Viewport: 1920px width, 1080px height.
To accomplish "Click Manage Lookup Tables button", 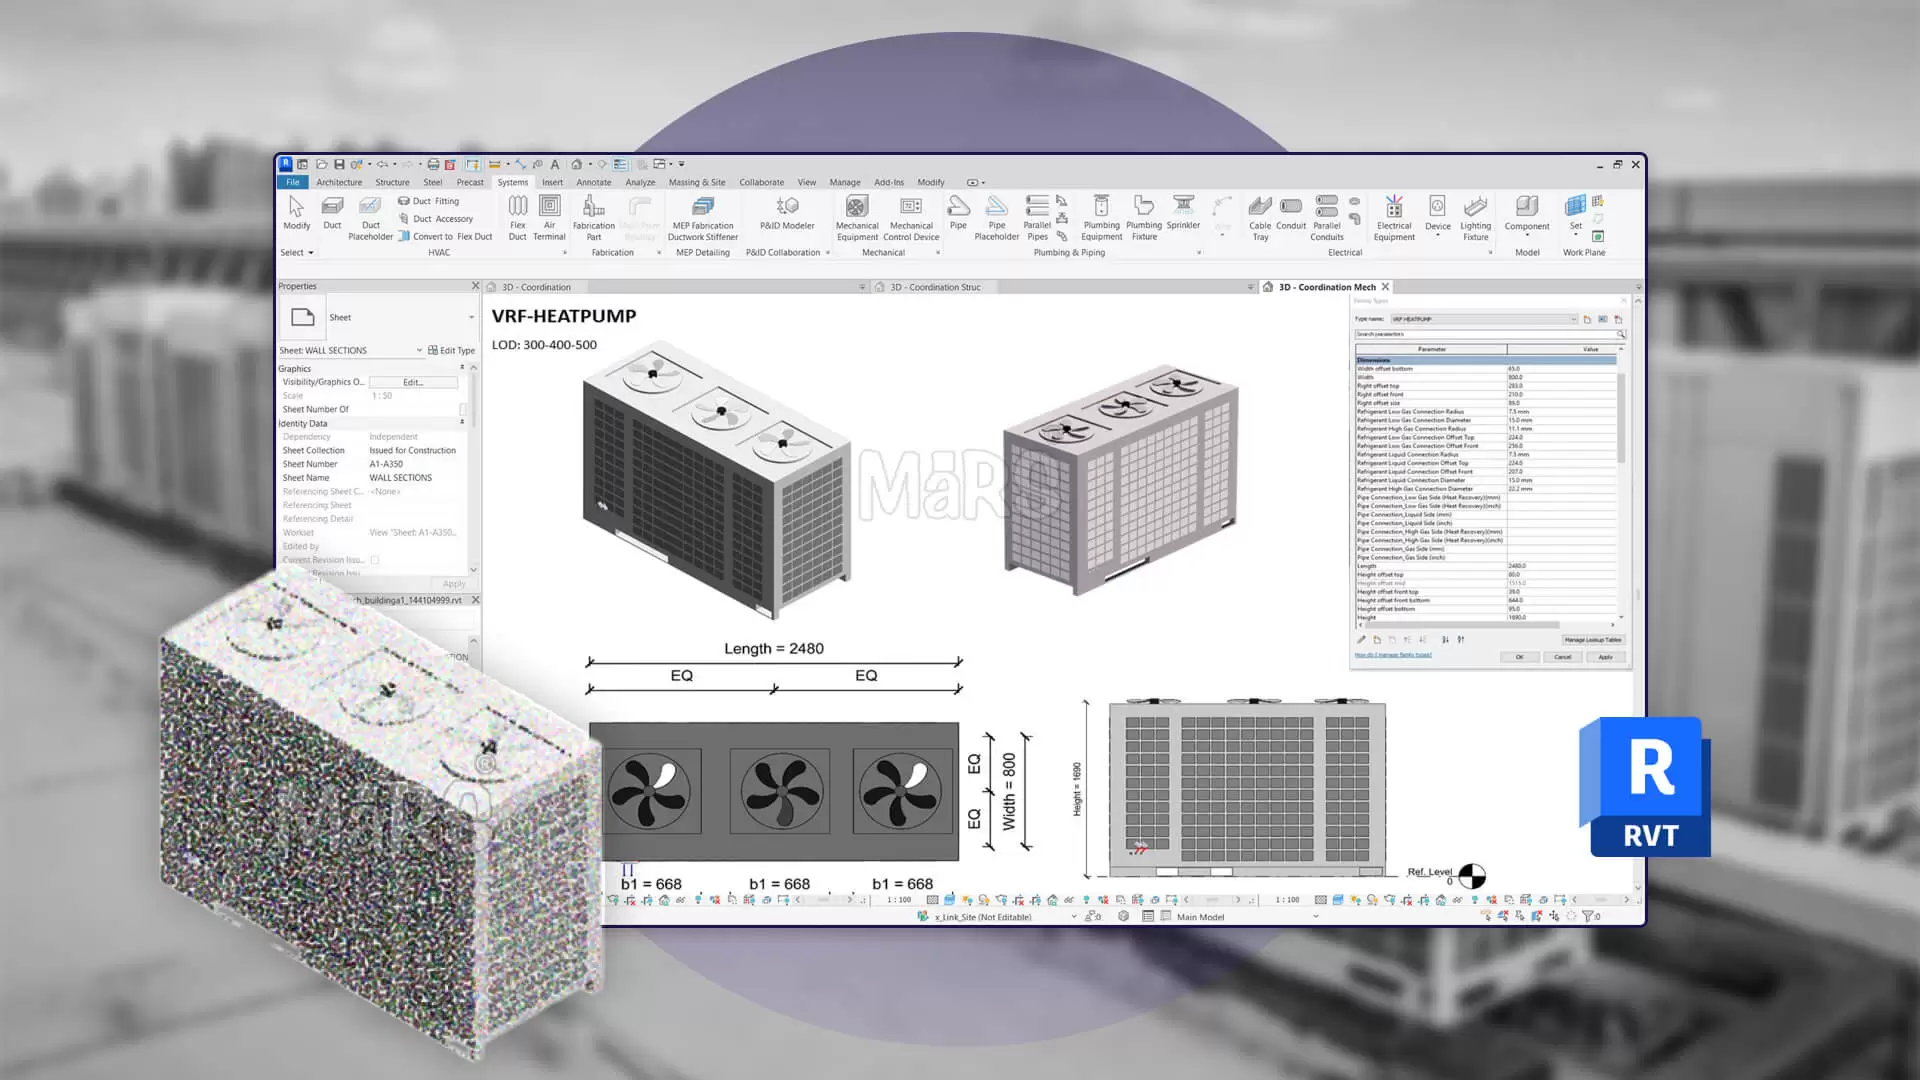I will pyautogui.click(x=1592, y=640).
